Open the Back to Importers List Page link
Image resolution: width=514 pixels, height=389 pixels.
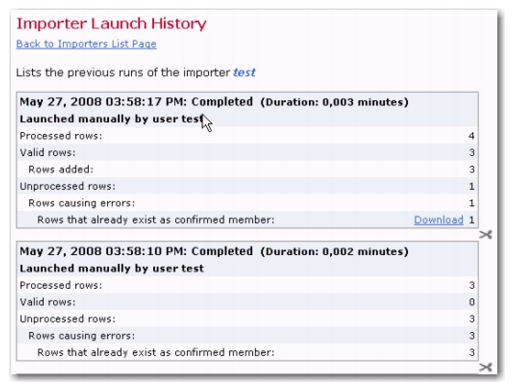[86, 44]
